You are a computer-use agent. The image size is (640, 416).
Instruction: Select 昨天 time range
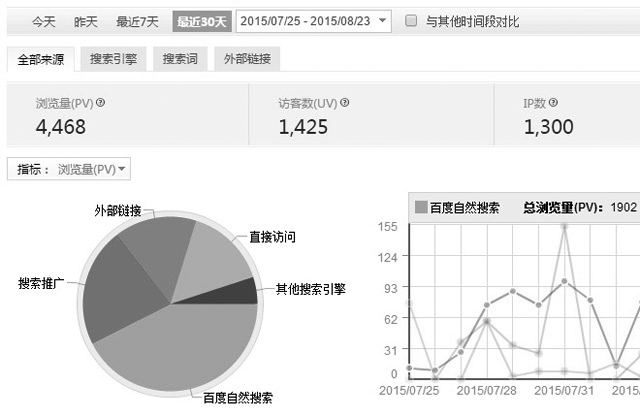(87, 21)
